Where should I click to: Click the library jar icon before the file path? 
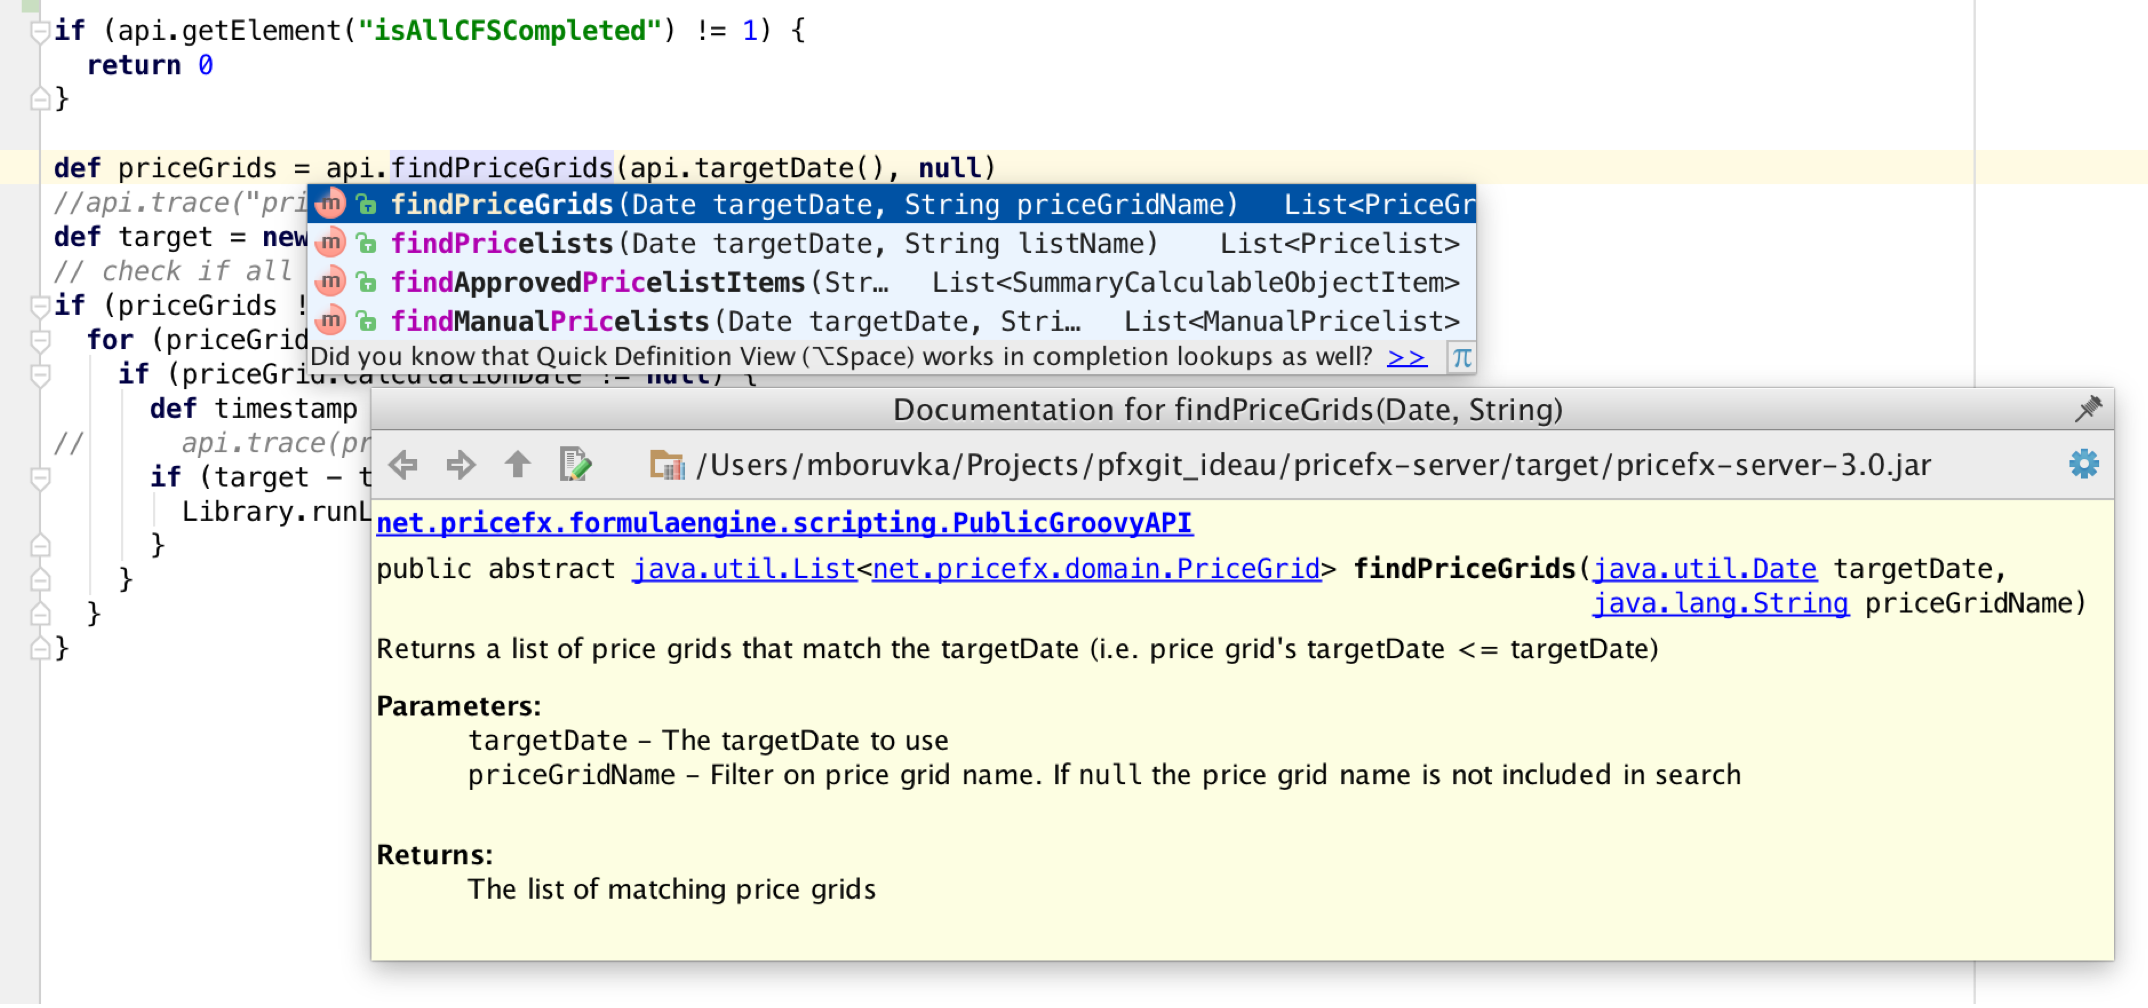click(665, 464)
